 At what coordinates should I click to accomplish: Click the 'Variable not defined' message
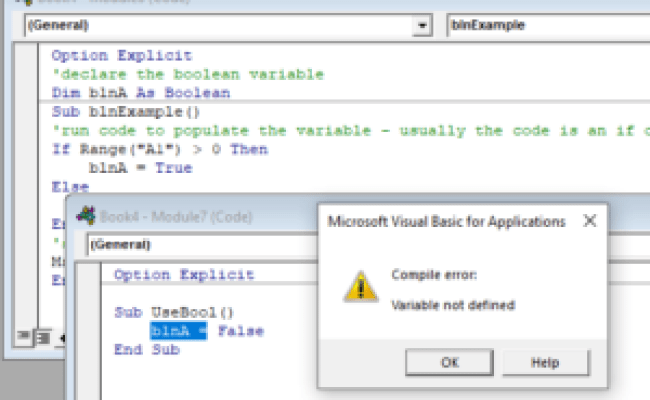point(453,305)
